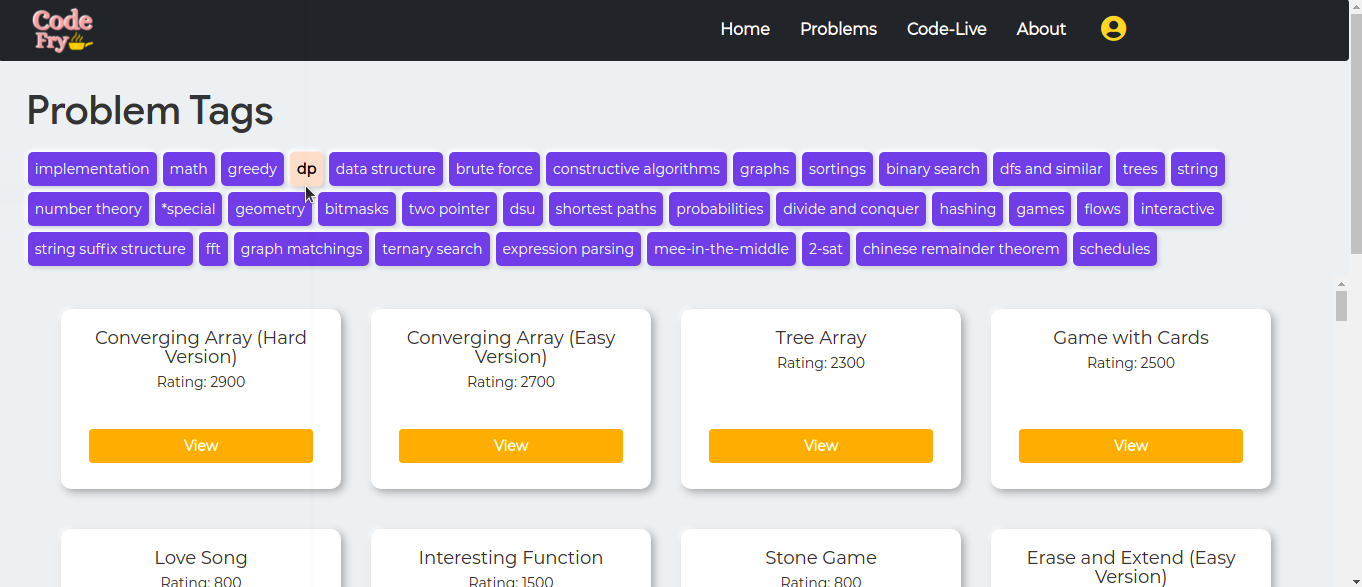This screenshot has width=1362, height=587.
Task: Click the Stone Game card title
Action: 821,558
